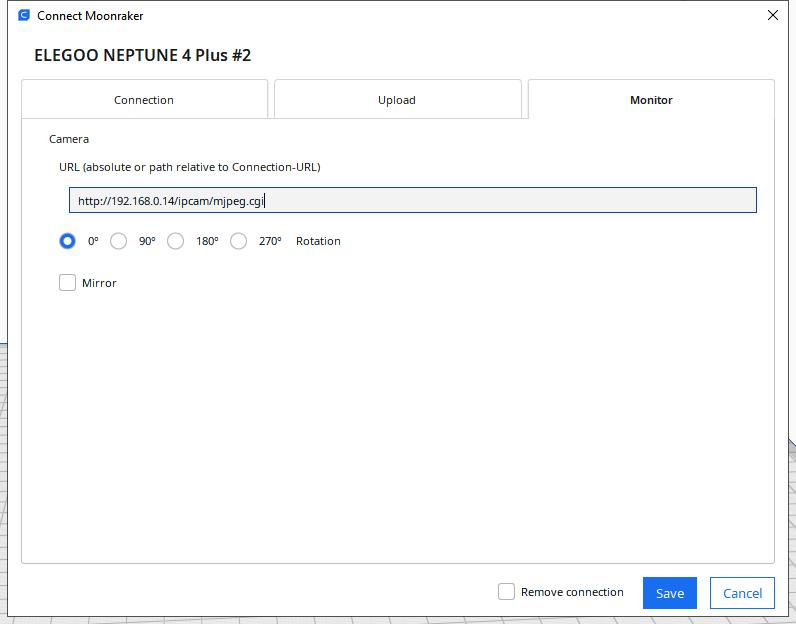The width and height of the screenshot is (796, 624).
Task: Cancel the Connect Moonraker dialog
Action: [742, 593]
